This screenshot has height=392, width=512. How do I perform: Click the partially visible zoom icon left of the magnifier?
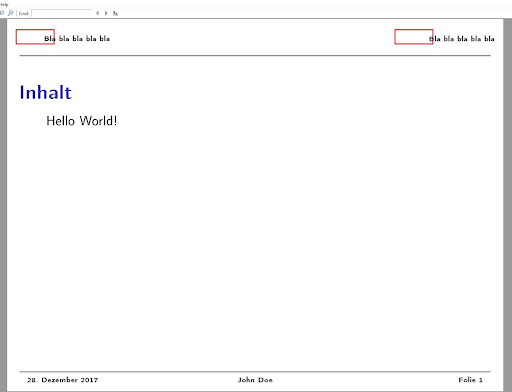point(2,13)
